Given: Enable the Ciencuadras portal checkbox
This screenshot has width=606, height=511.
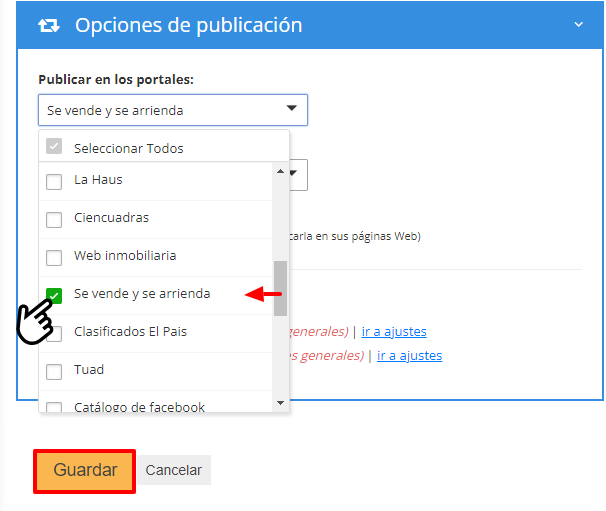Looking at the screenshot, I should (x=55, y=219).
